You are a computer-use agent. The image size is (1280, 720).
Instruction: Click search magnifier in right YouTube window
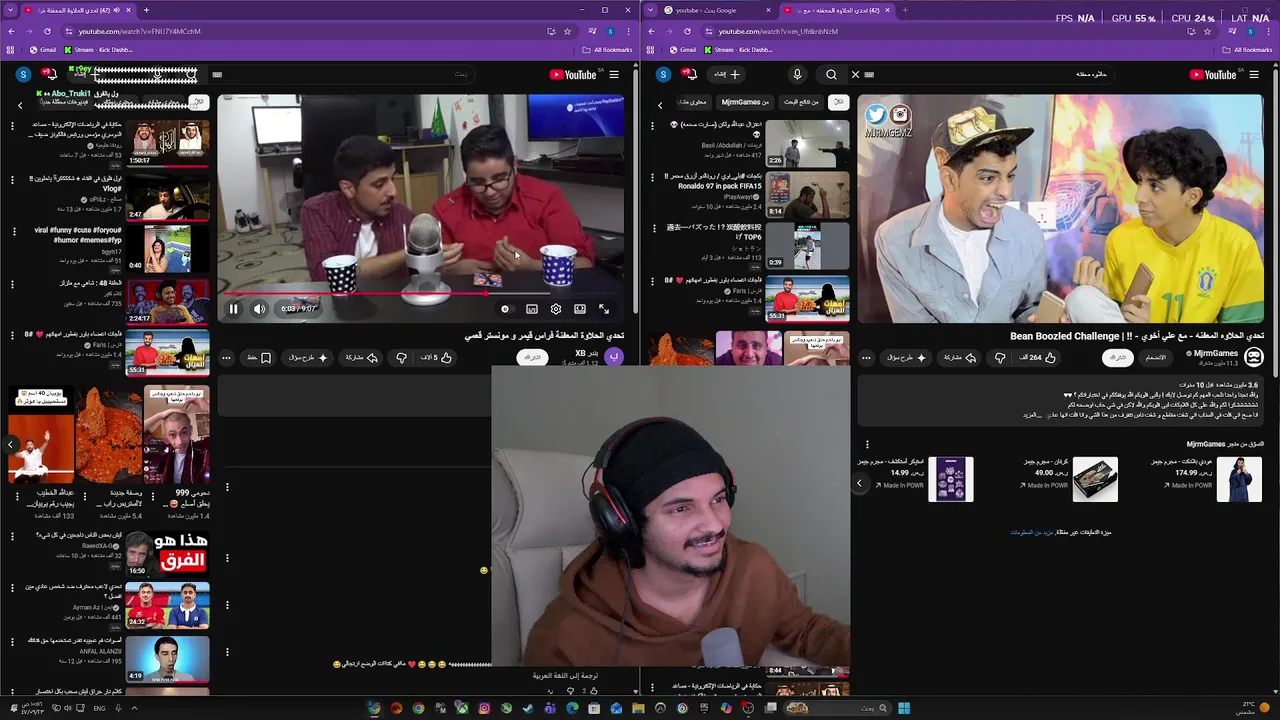click(x=831, y=74)
